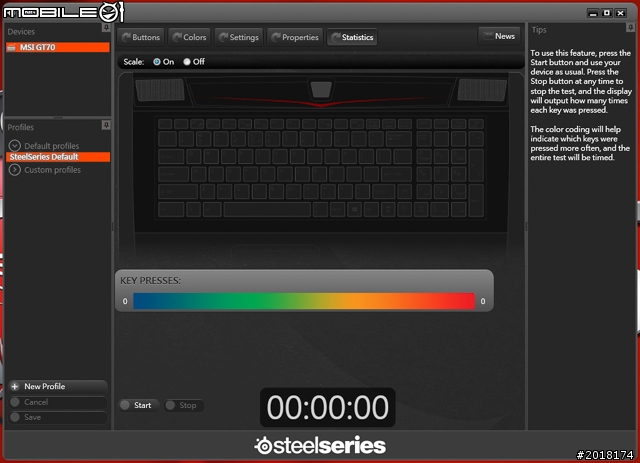
Task: Pin the Devices panel
Action: pyautogui.click(x=106, y=28)
